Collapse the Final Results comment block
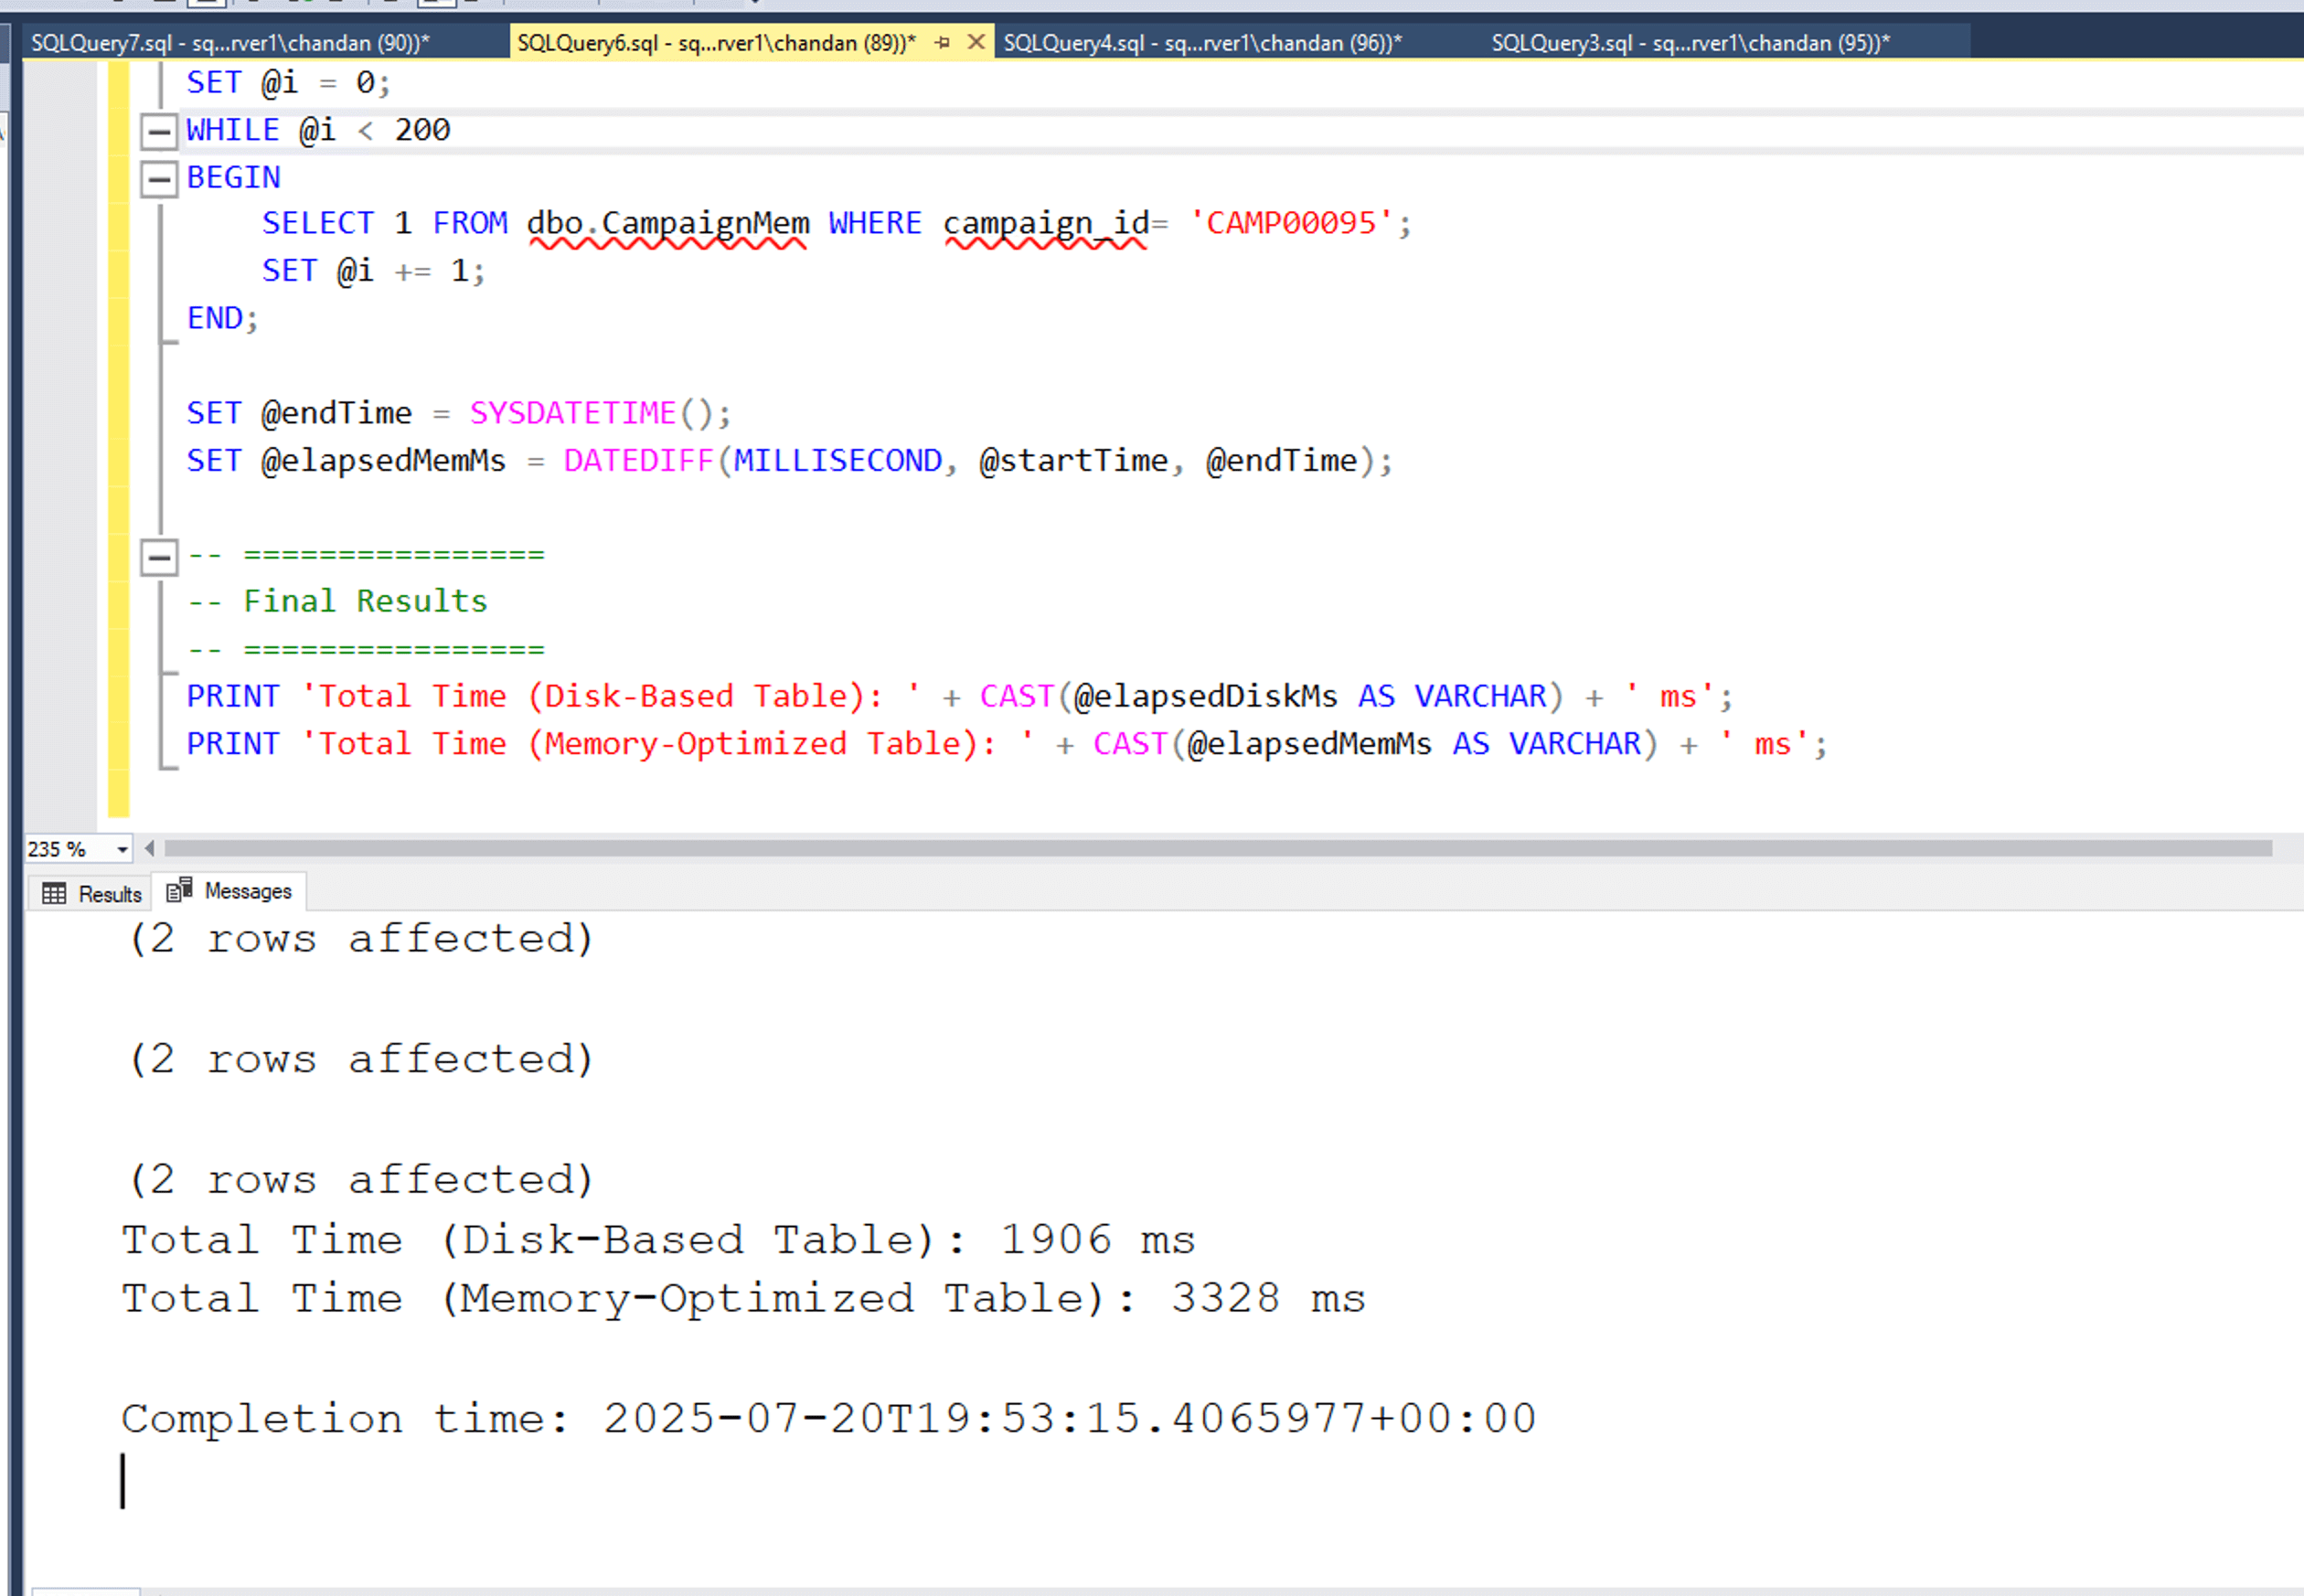2304x1596 pixels. [x=159, y=557]
